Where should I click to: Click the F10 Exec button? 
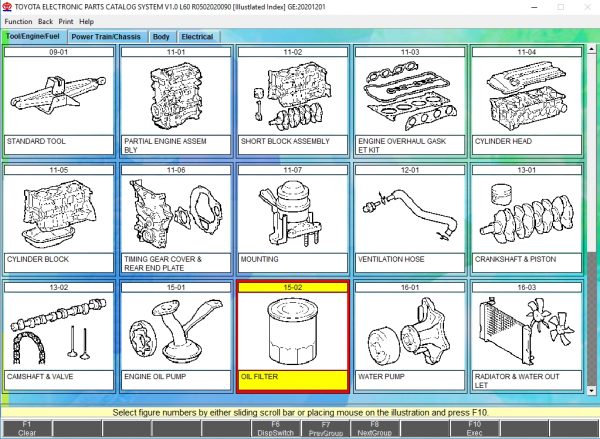click(474, 429)
